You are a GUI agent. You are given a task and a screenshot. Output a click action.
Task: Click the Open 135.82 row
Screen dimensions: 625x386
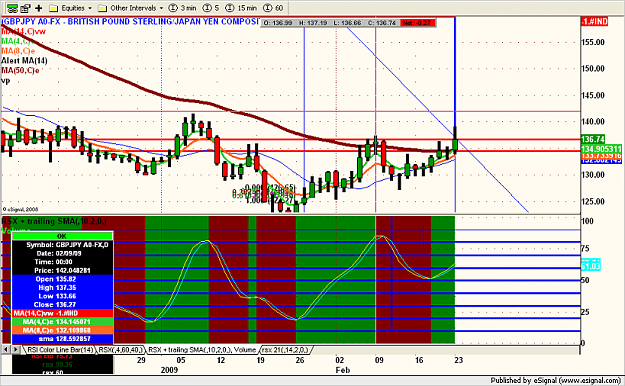(63, 279)
